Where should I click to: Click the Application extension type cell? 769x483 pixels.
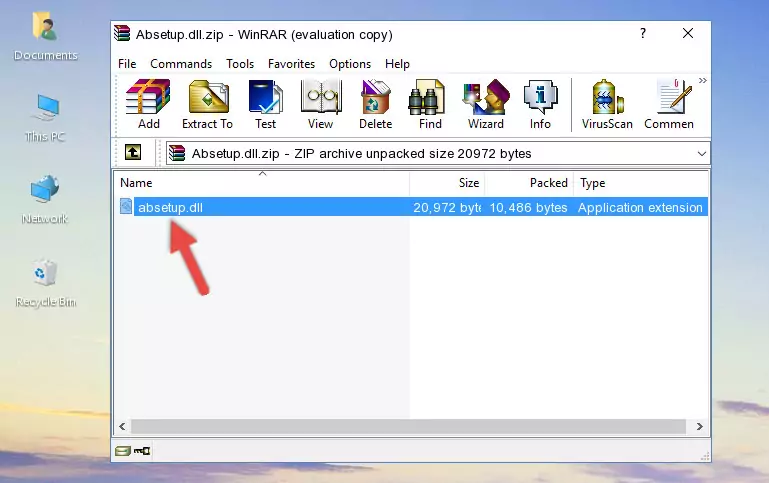coord(640,207)
